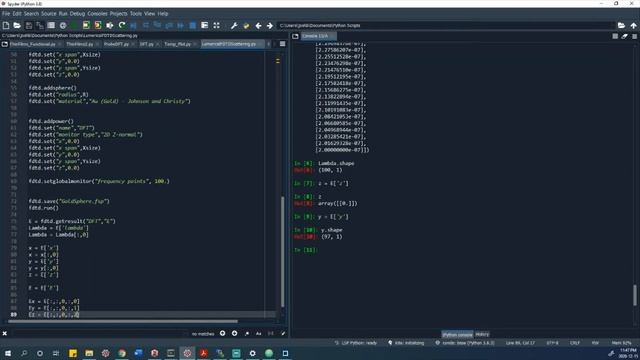Open the Search menu

[31, 13]
